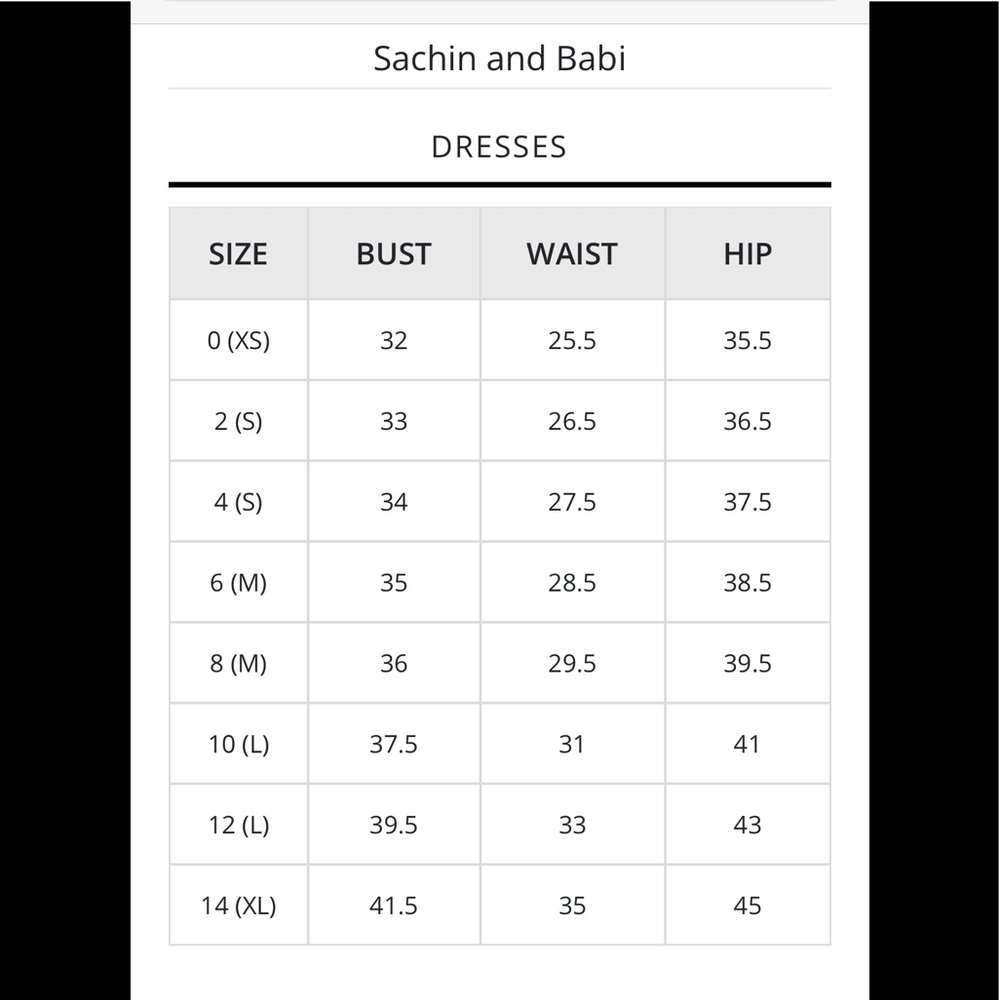
Task: Click the HIP column header
Action: 747,254
